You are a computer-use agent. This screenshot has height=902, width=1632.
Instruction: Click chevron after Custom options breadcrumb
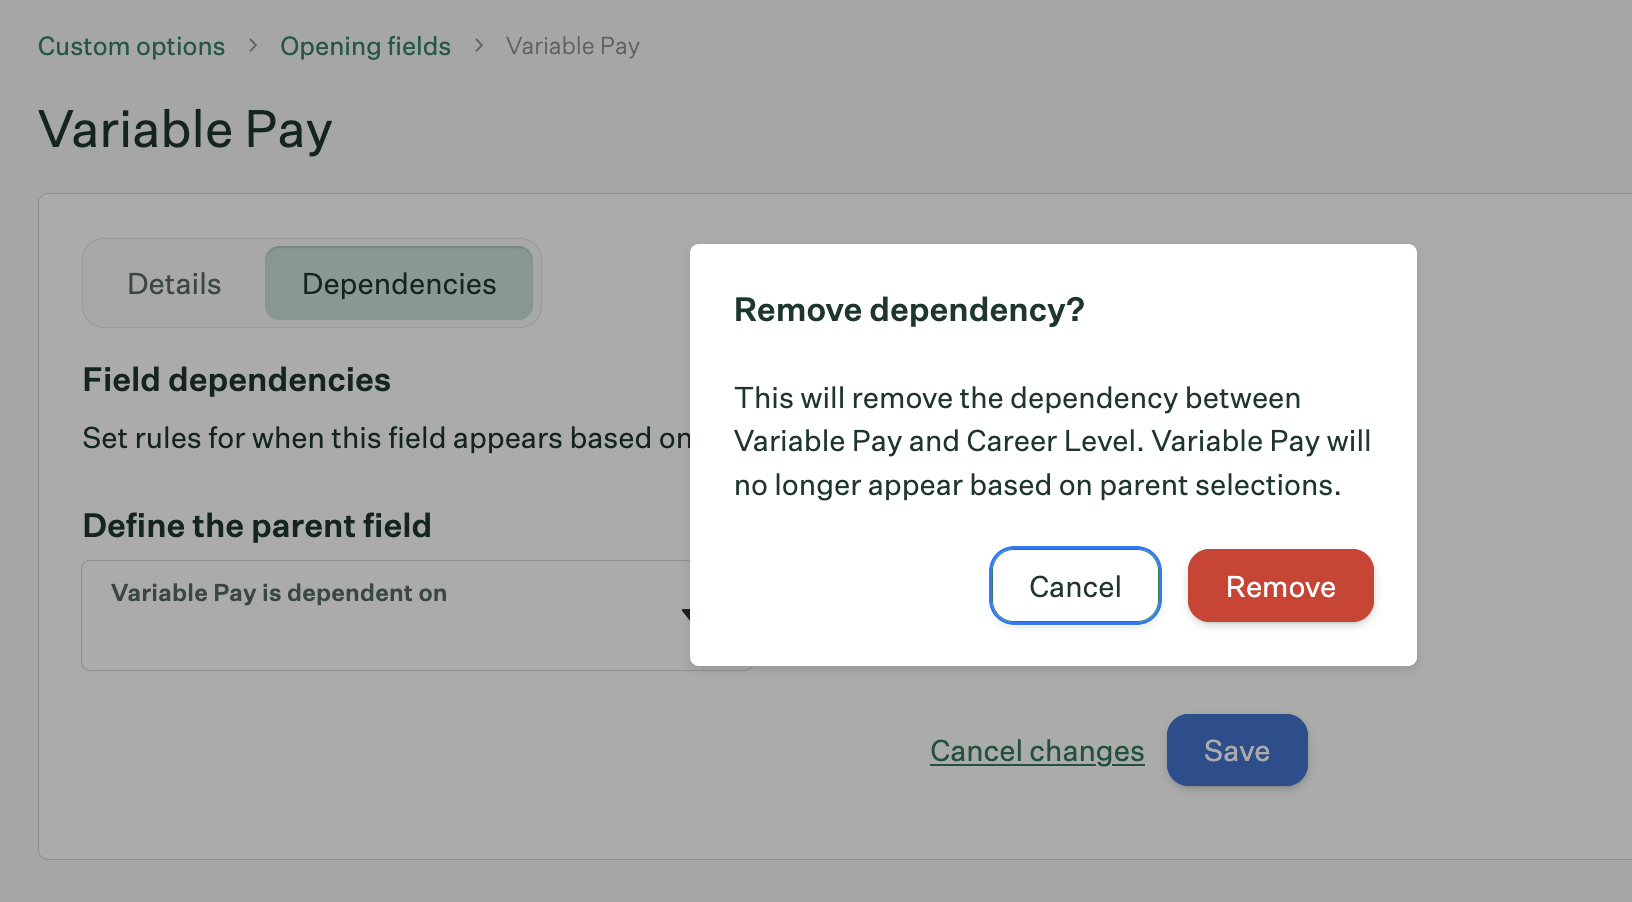(253, 46)
